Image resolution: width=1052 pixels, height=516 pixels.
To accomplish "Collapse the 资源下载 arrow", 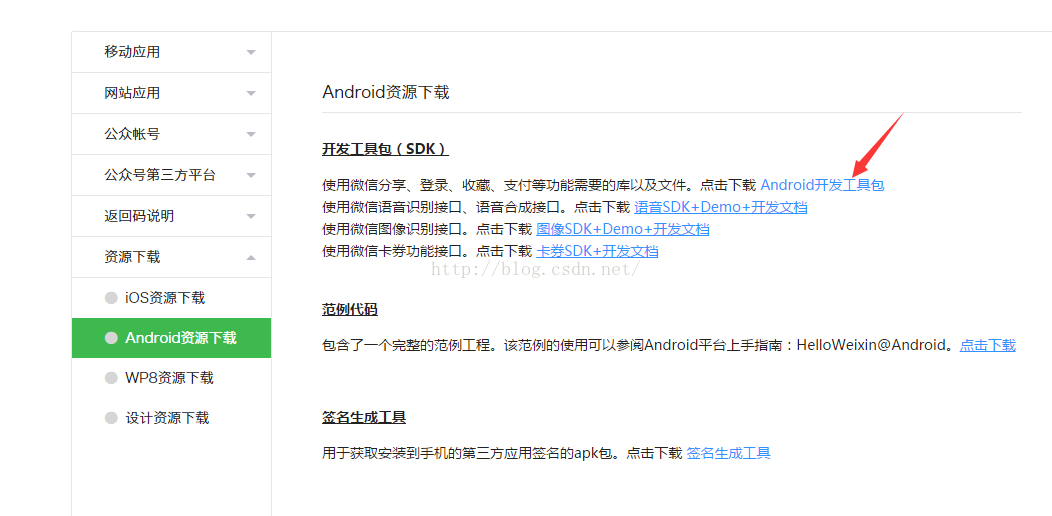I will pyautogui.click(x=251, y=257).
